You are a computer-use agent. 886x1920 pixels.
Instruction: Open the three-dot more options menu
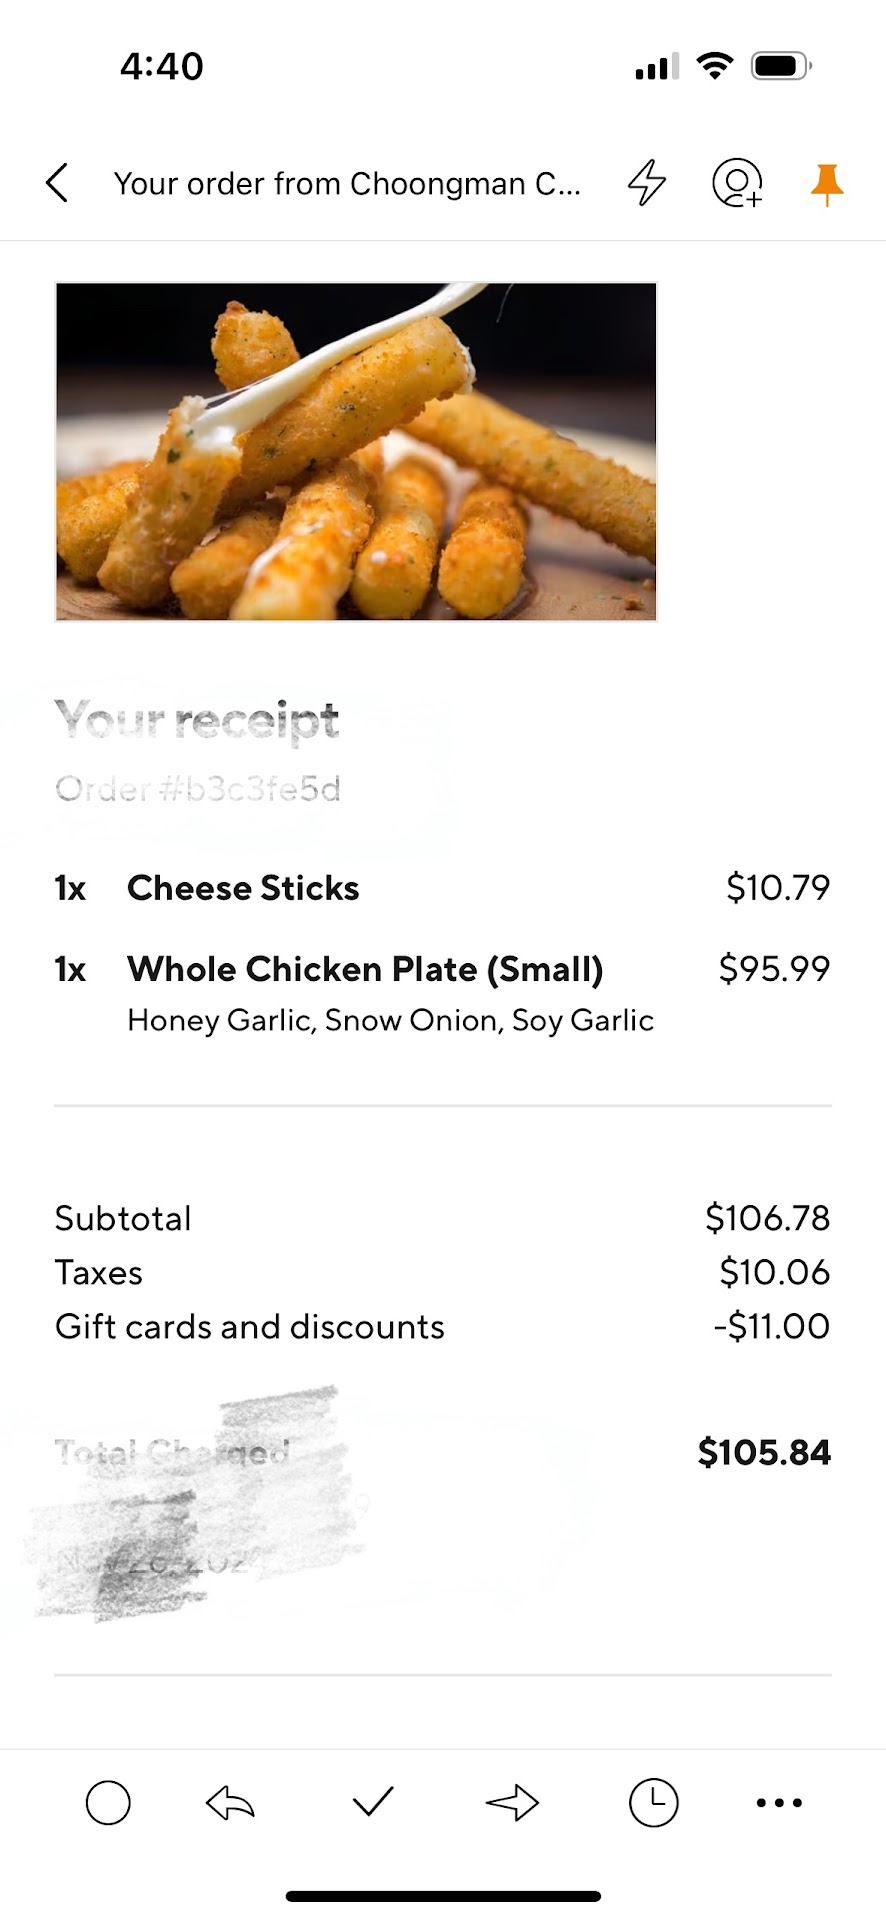click(x=779, y=1803)
